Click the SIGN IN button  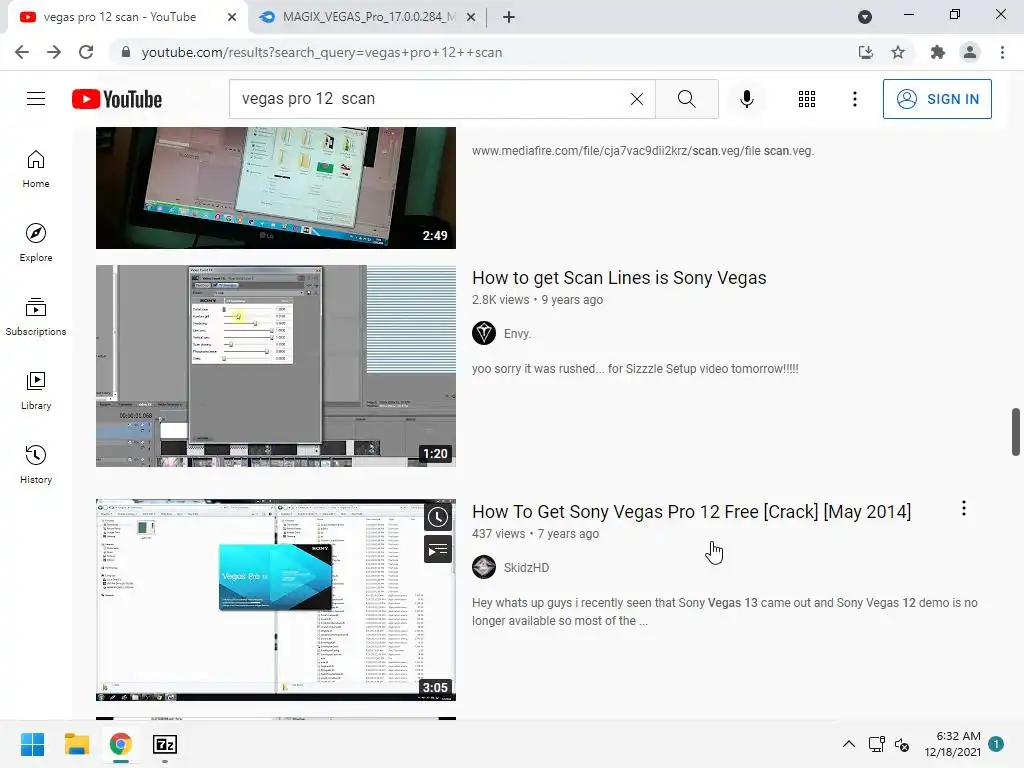point(936,99)
